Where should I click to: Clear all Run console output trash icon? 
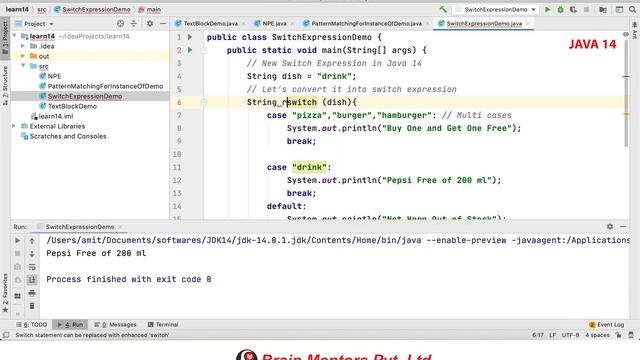pyautogui.click(x=32, y=306)
